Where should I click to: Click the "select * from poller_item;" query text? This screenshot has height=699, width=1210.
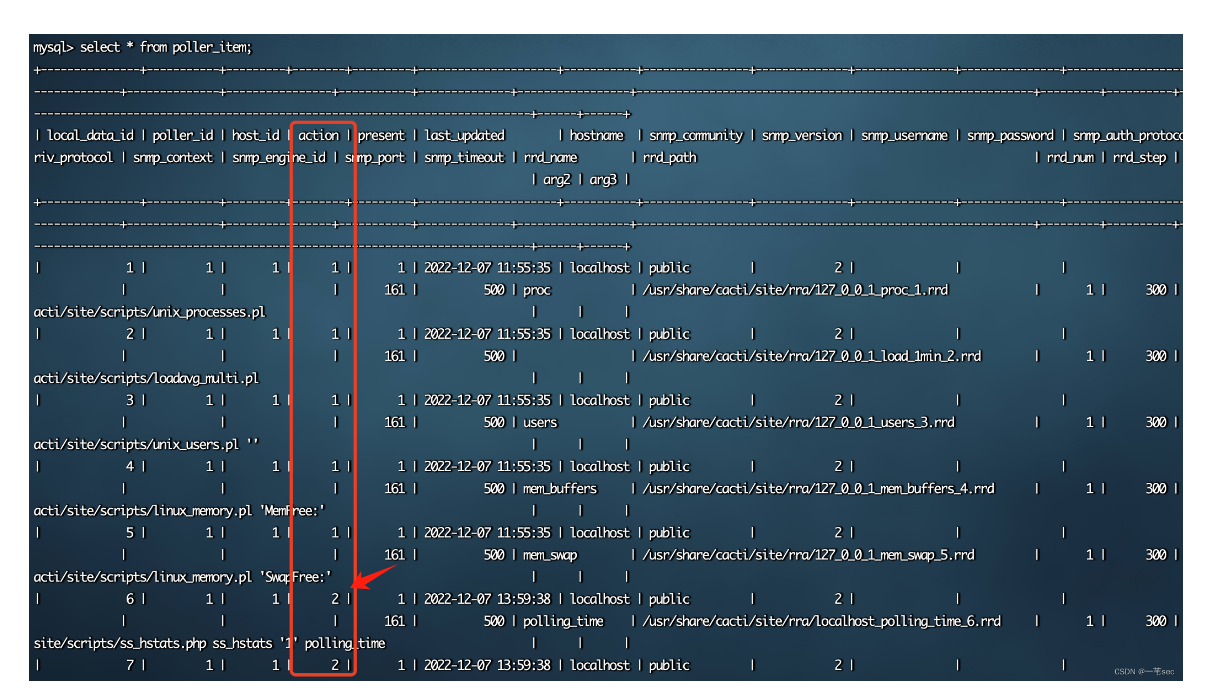point(167,47)
